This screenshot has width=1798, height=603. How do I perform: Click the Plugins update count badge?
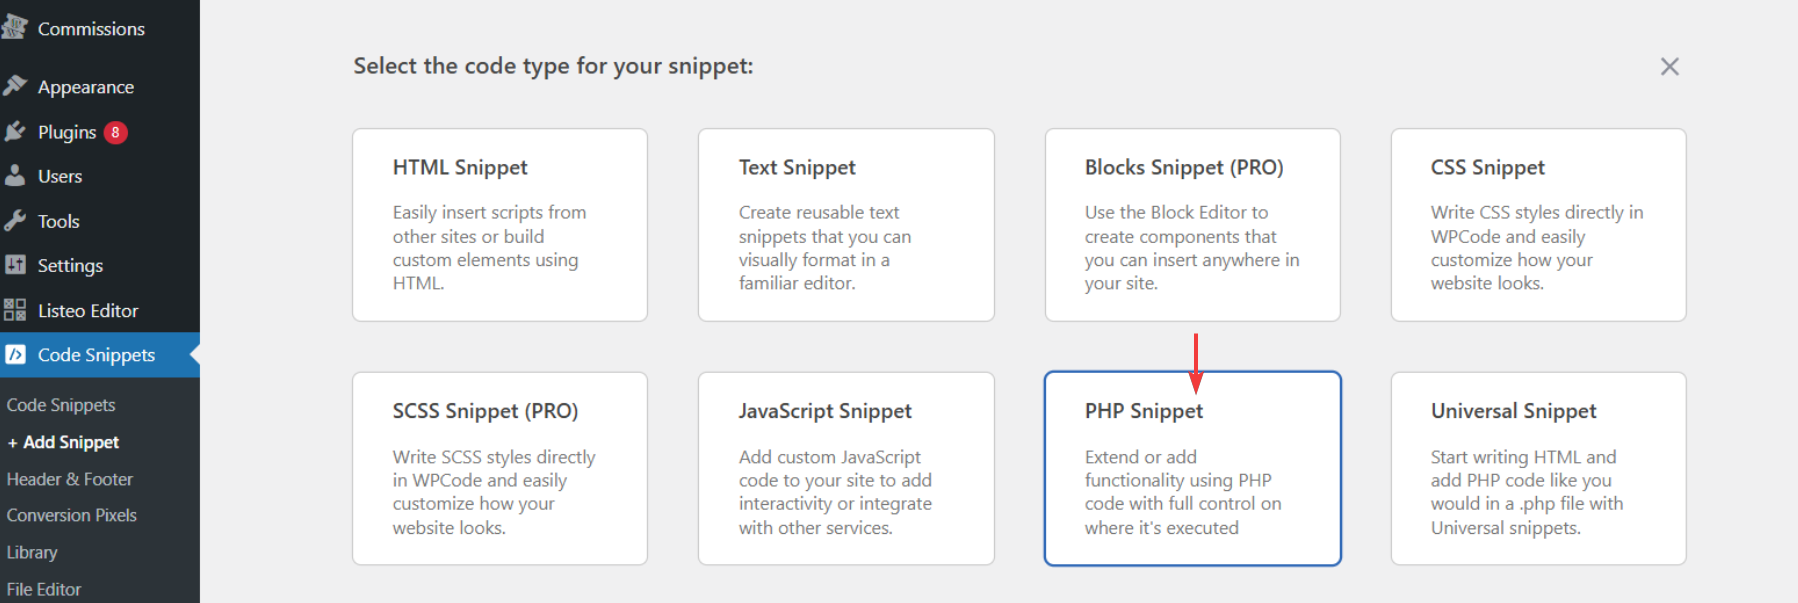pyautogui.click(x=116, y=132)
